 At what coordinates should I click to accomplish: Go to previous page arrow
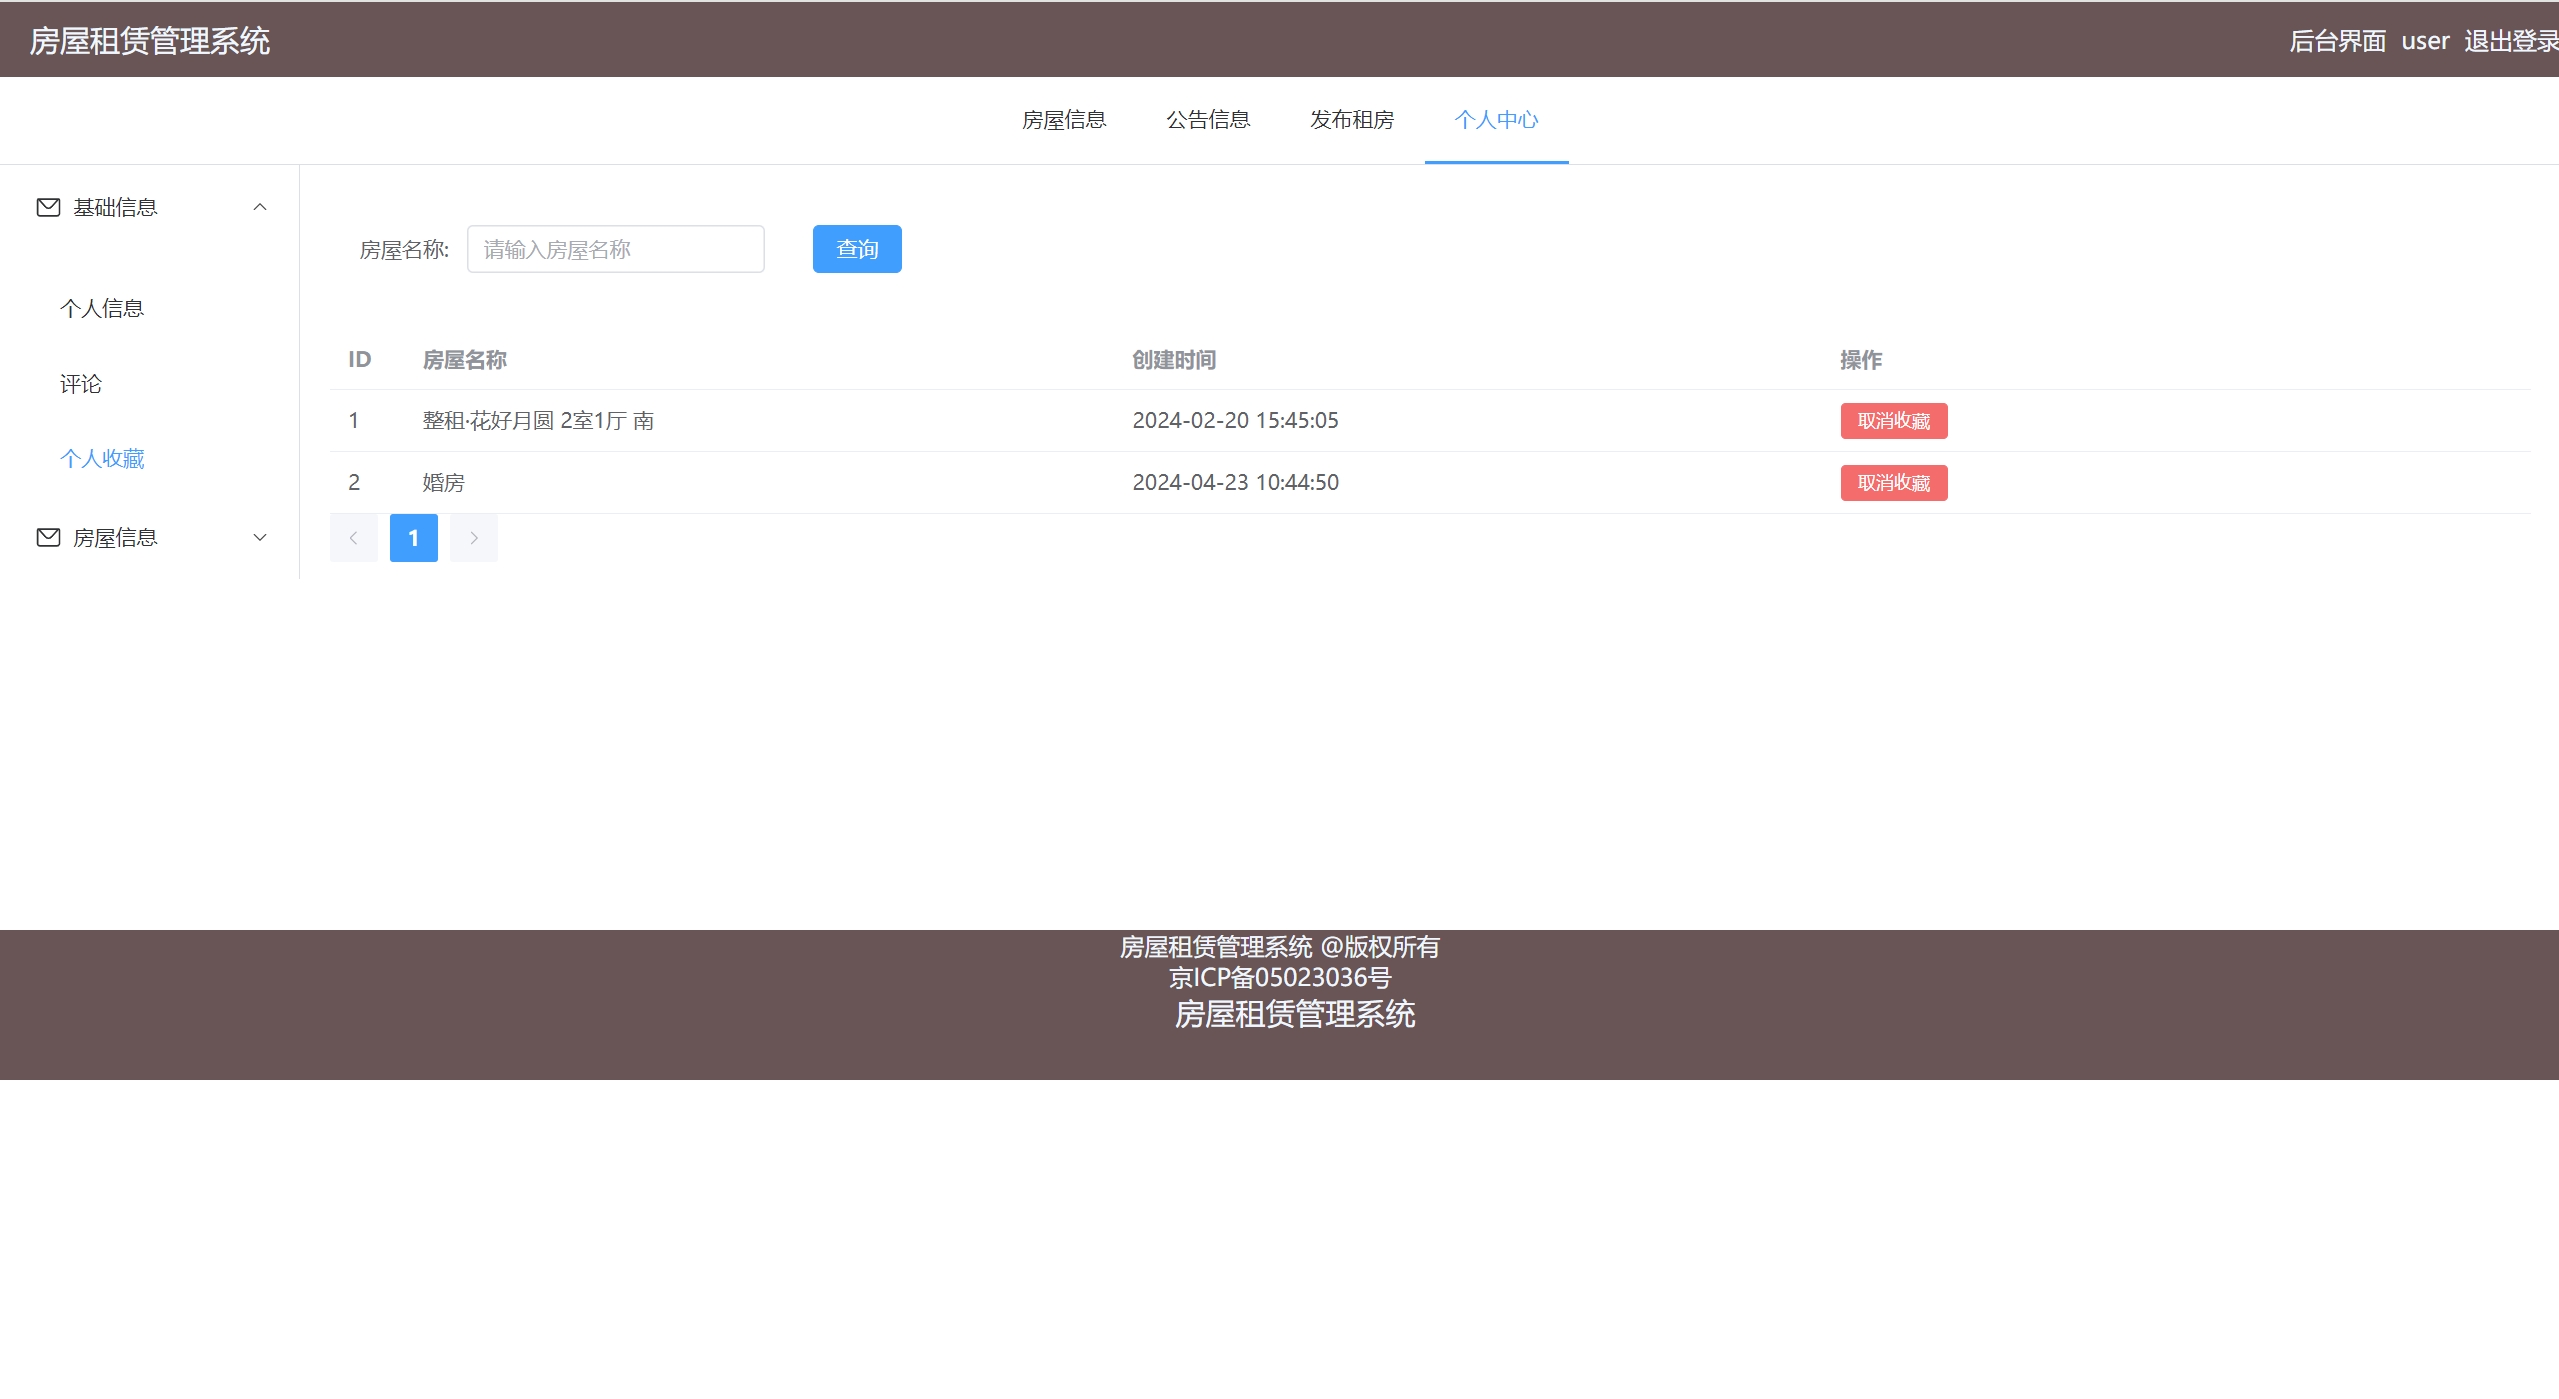coord(353,538)
